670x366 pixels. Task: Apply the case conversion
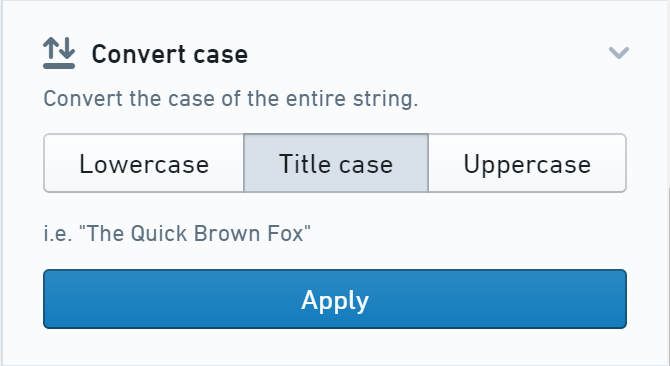pyautogui.click(x=335, y=299)
